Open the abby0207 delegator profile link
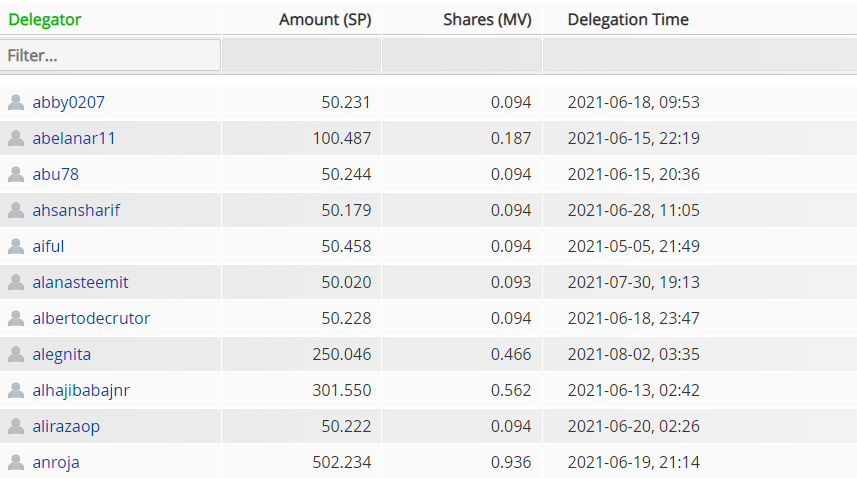Viewport: 857px width, 478px height. tap(68, 102)
